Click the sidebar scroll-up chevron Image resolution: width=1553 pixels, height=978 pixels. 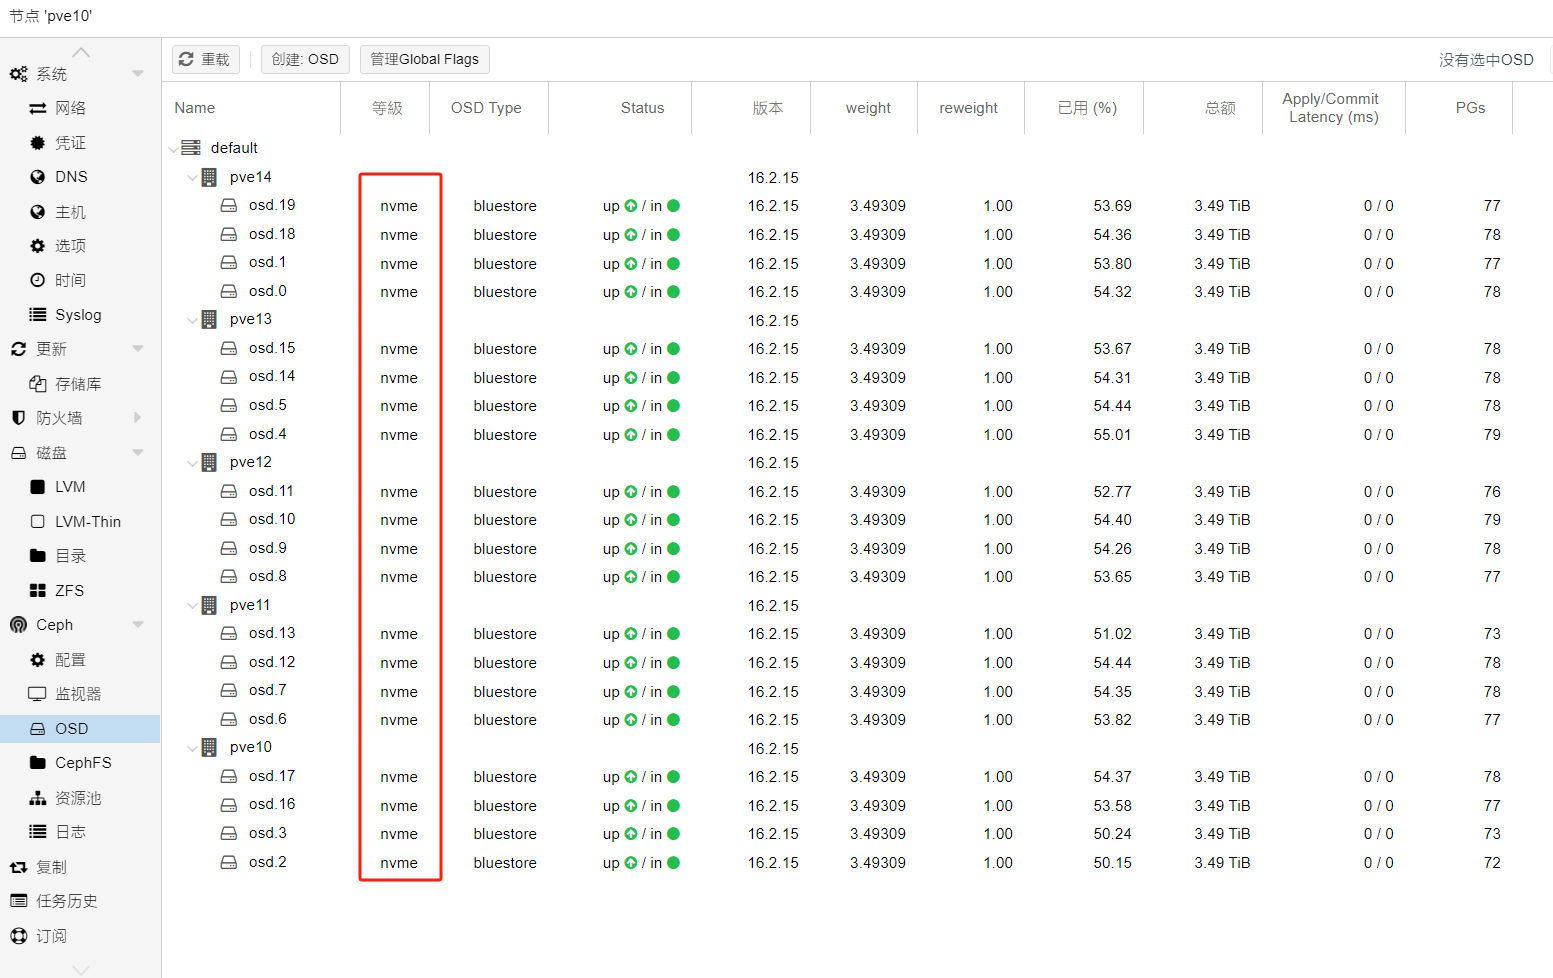pos(81,52)
